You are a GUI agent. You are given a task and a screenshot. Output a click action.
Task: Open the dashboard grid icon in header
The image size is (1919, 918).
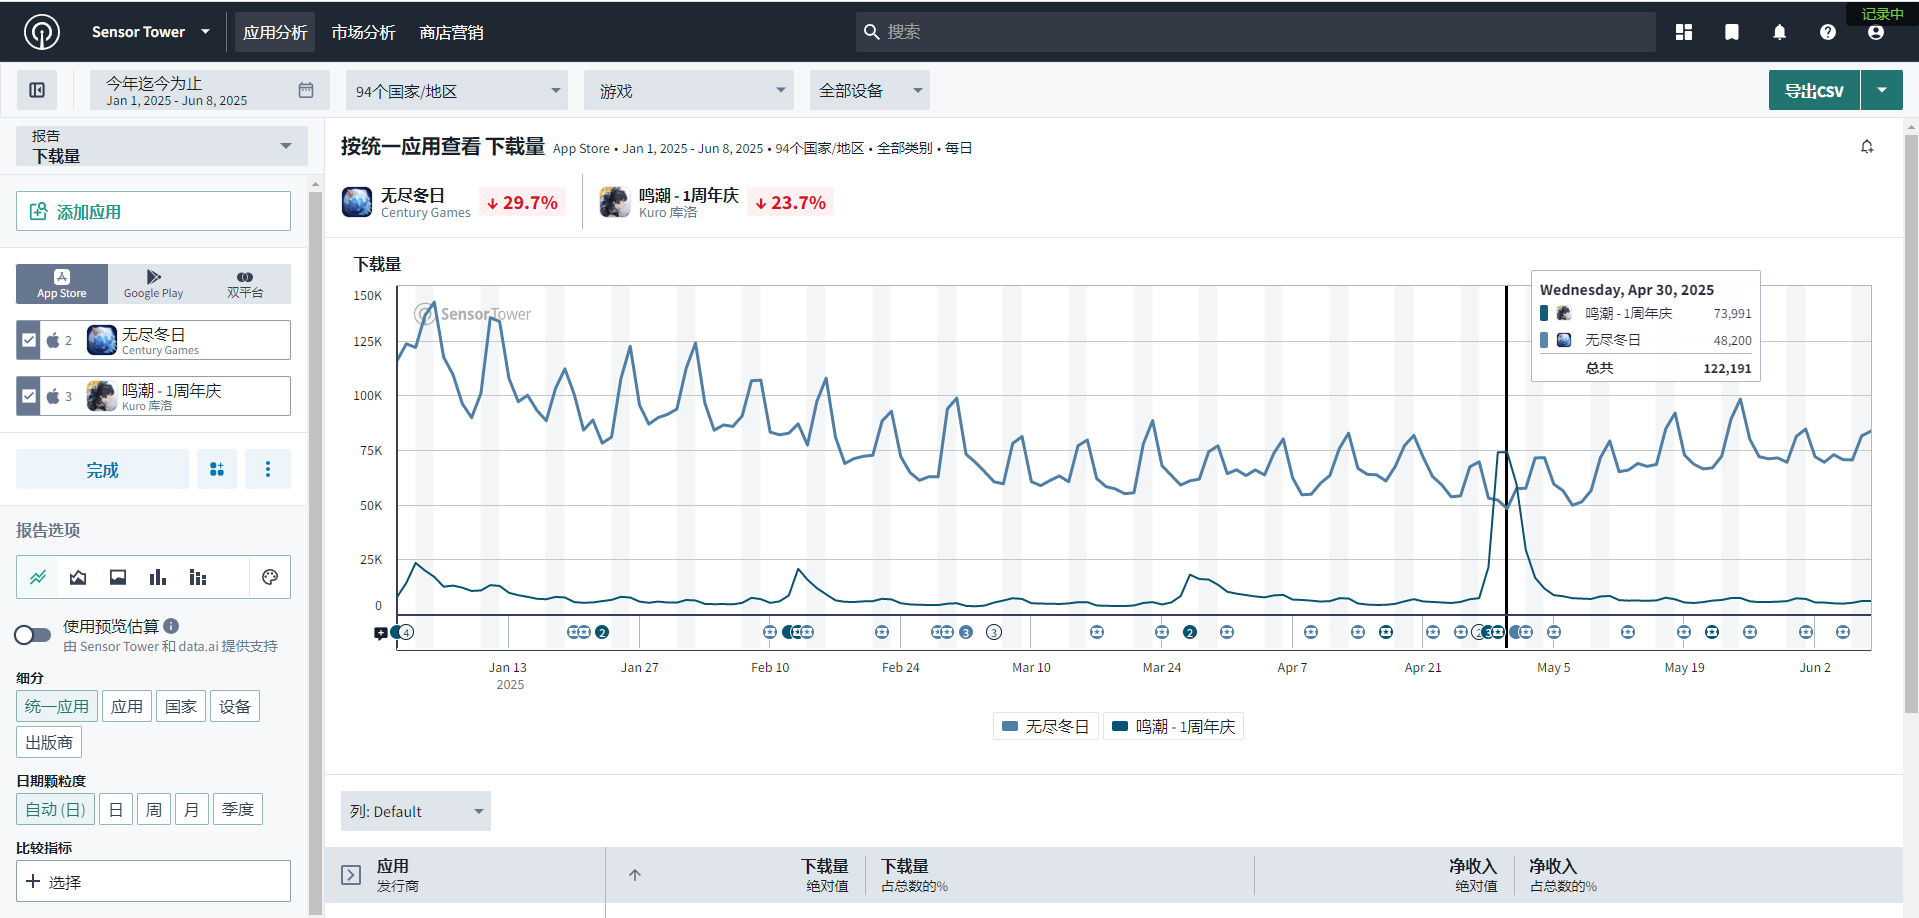[x=1684, y=32]
